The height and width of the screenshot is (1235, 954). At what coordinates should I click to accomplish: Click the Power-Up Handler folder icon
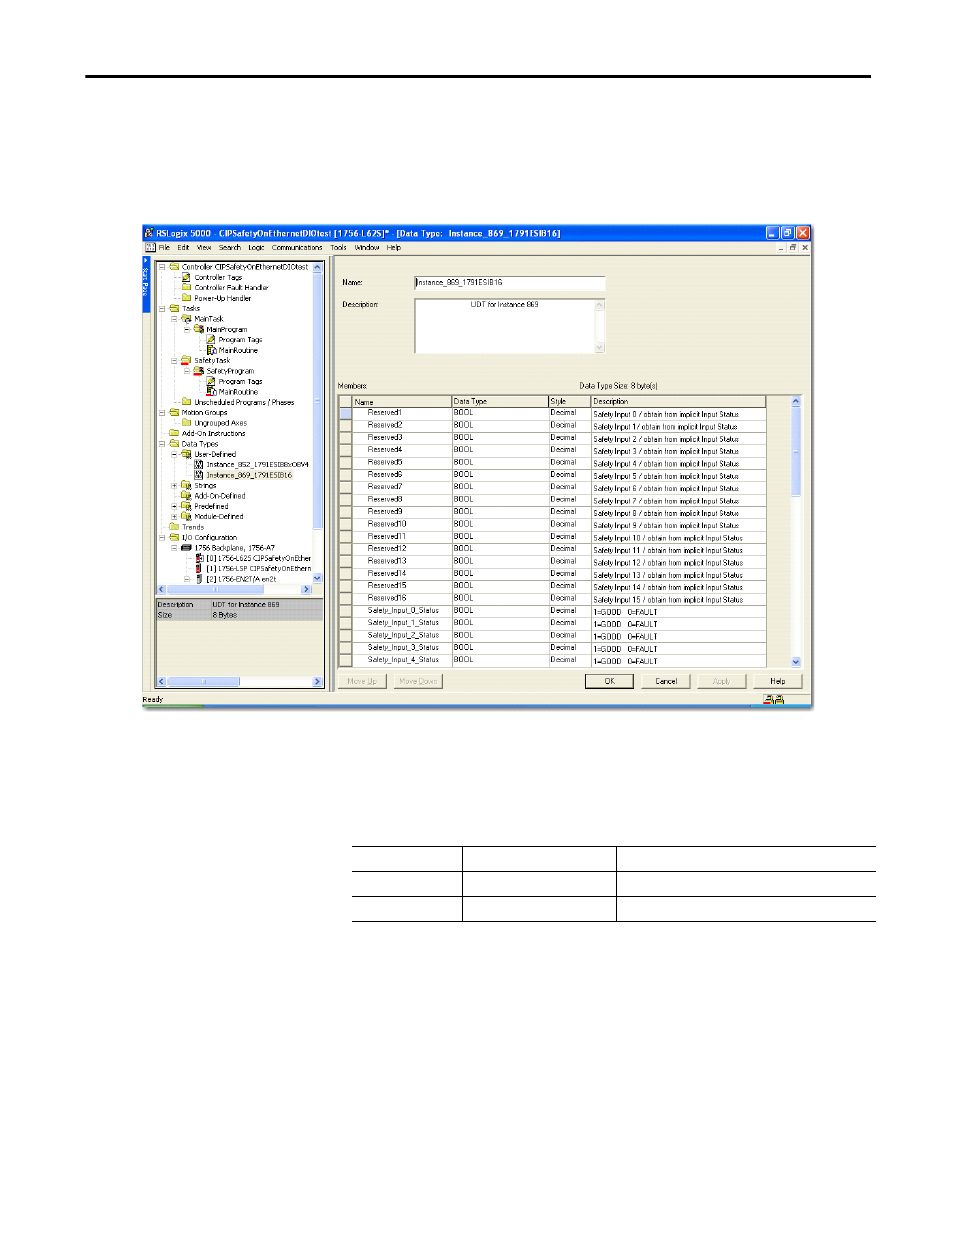coord(186,298)
